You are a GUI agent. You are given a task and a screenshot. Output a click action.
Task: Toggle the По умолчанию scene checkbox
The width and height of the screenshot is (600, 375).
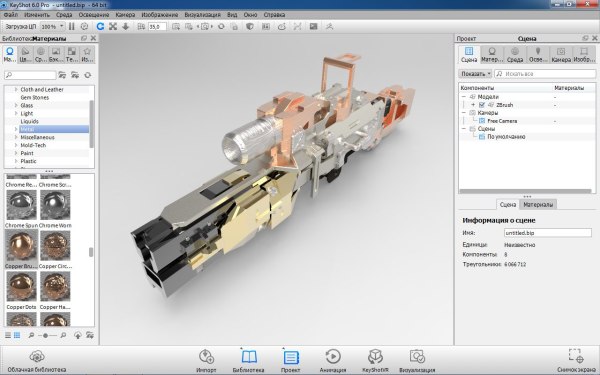click(482, 137)
